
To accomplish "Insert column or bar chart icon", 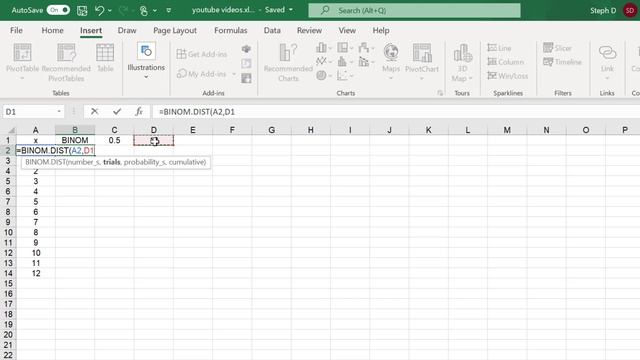I will [x=321, y=48].
